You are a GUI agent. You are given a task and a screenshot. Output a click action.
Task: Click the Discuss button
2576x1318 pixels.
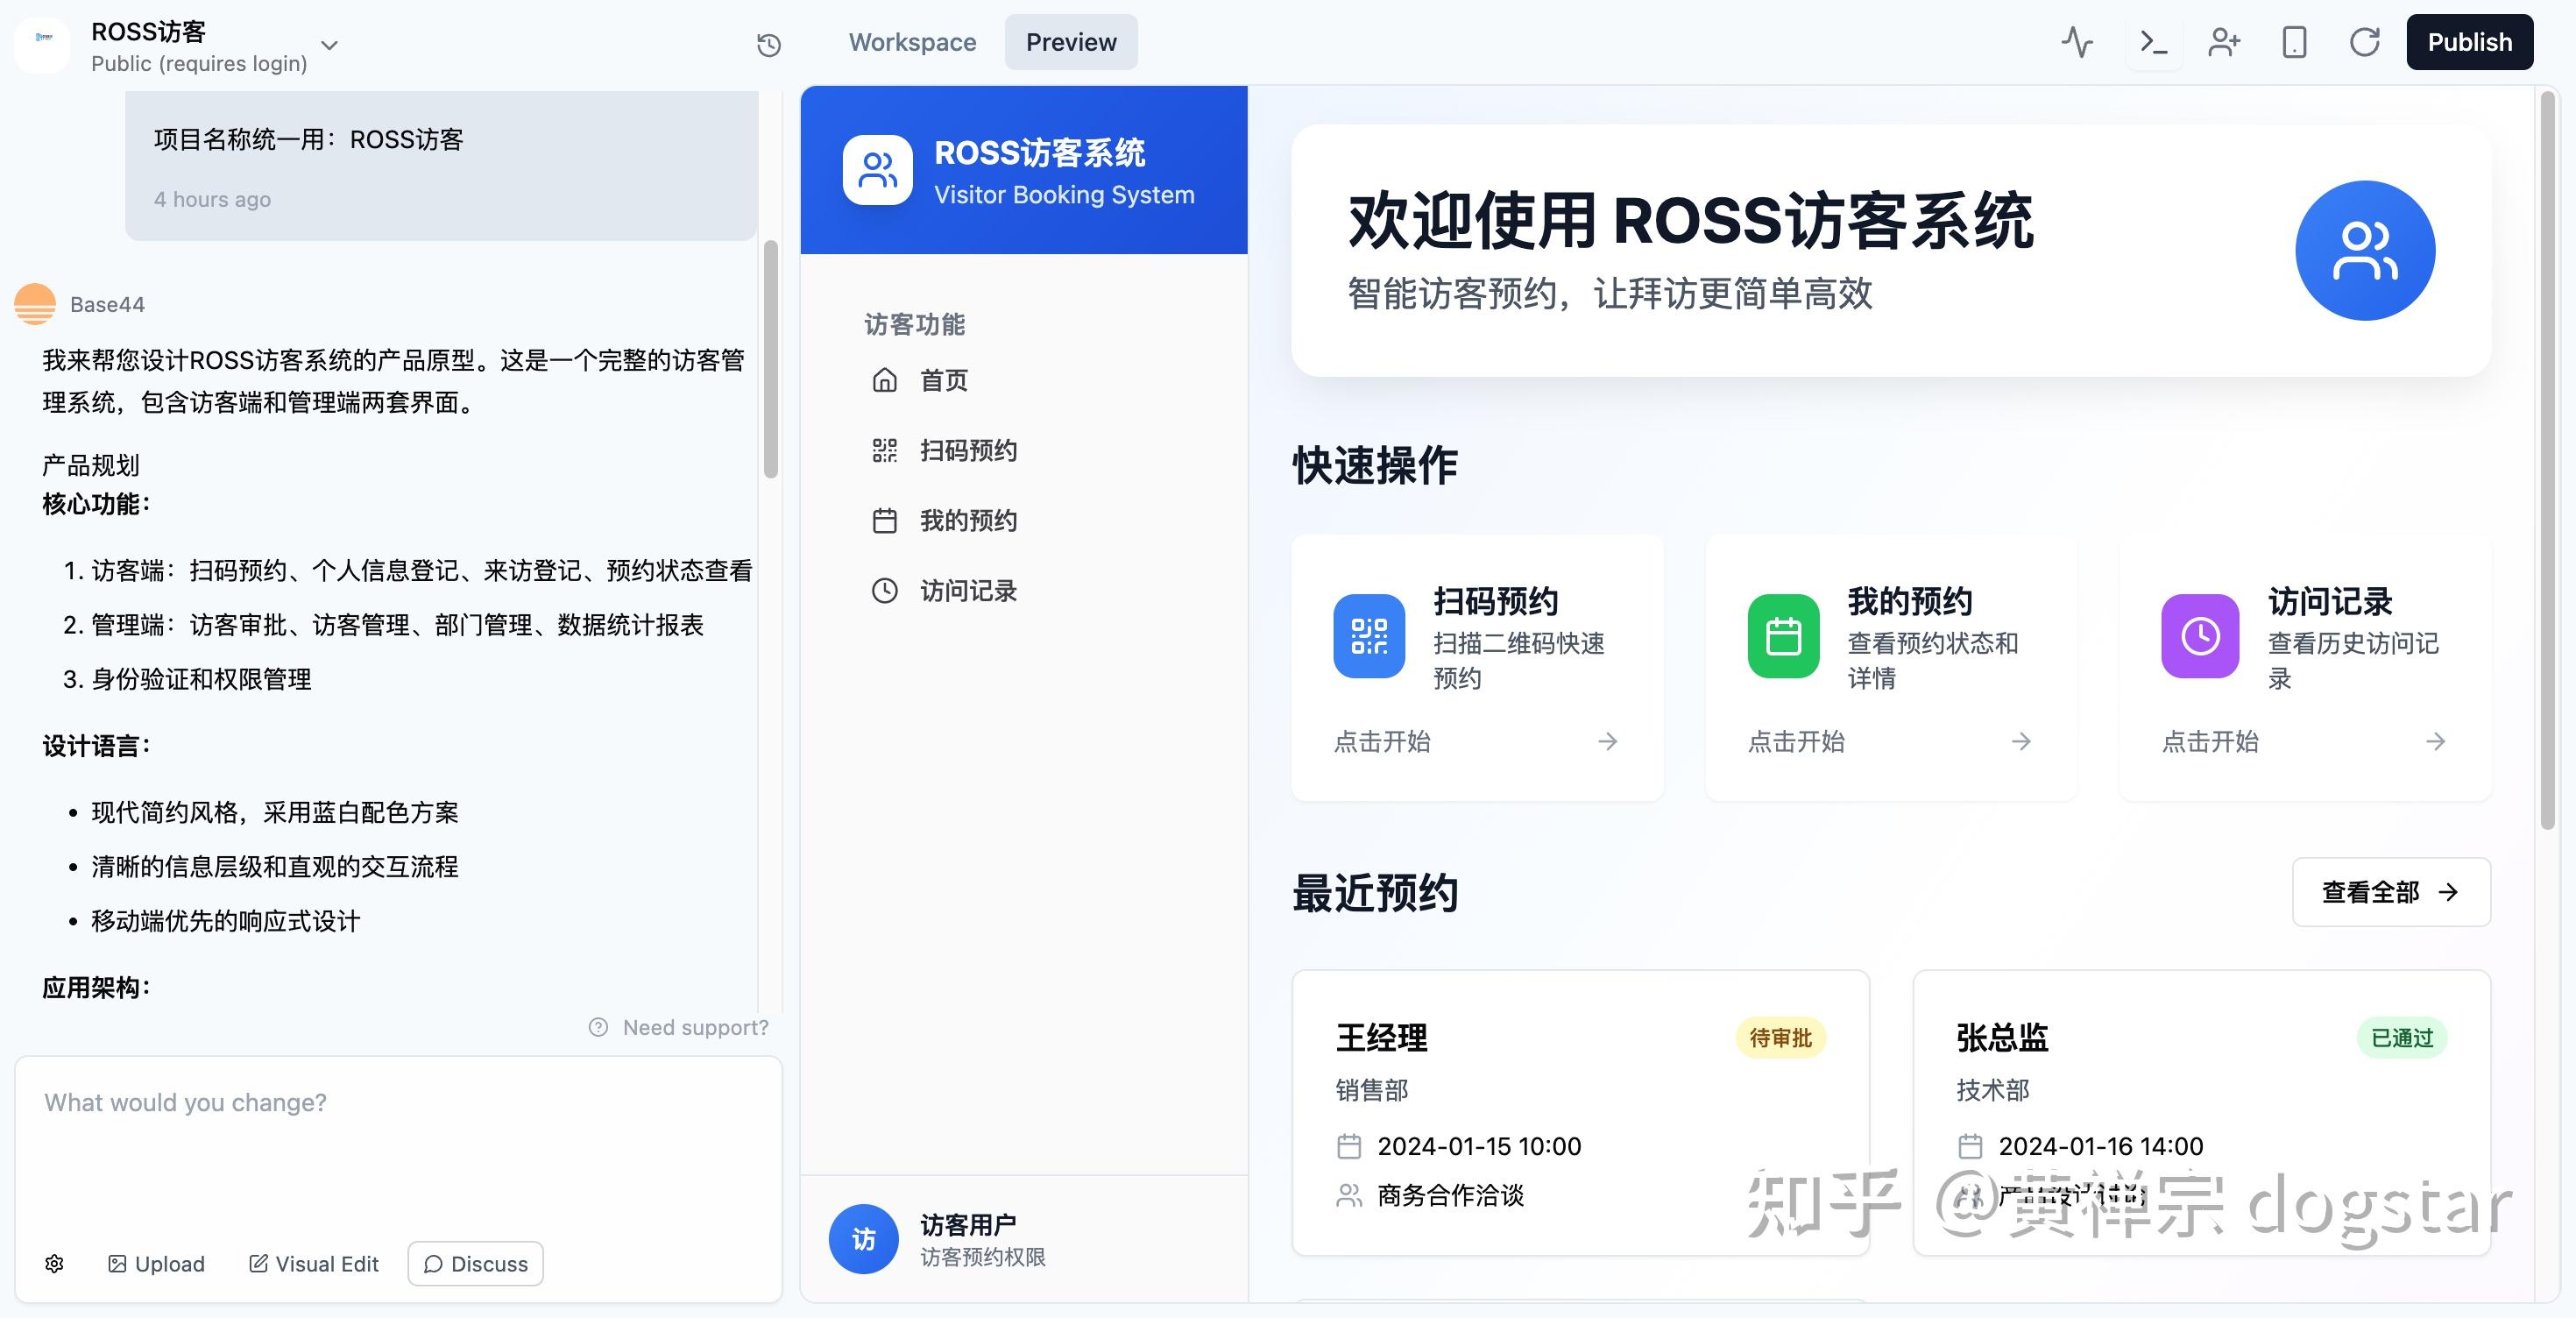click(475, 1263)
